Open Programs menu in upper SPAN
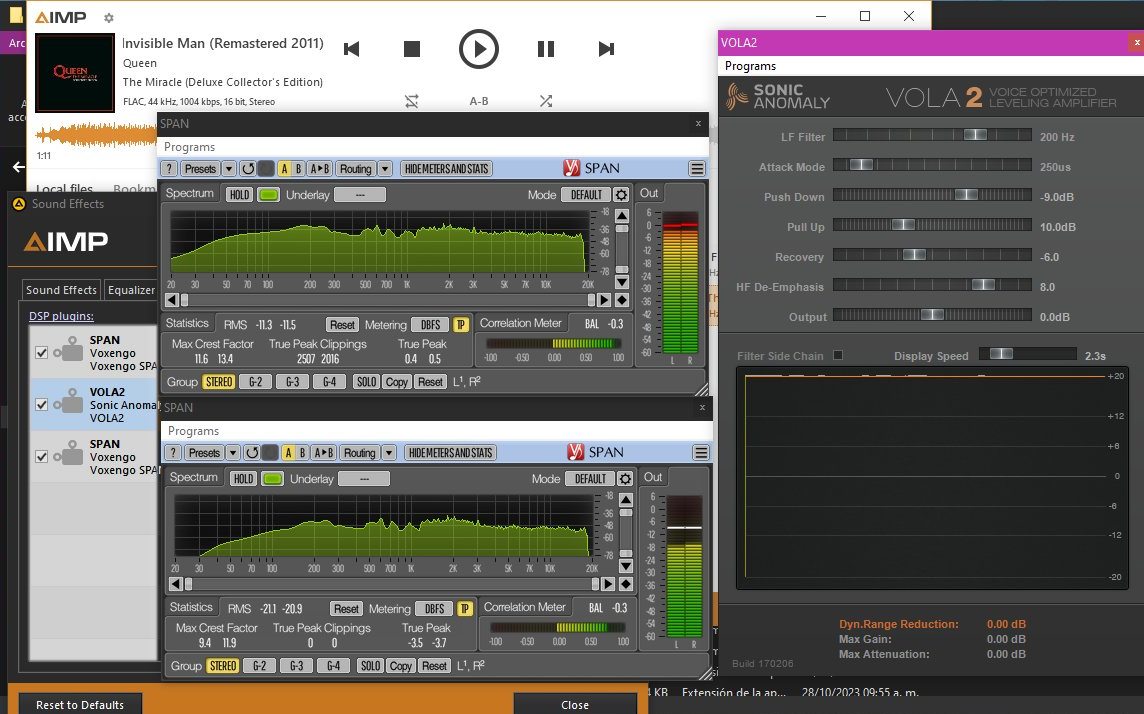The image size is (1144, 714). point(189,147)
